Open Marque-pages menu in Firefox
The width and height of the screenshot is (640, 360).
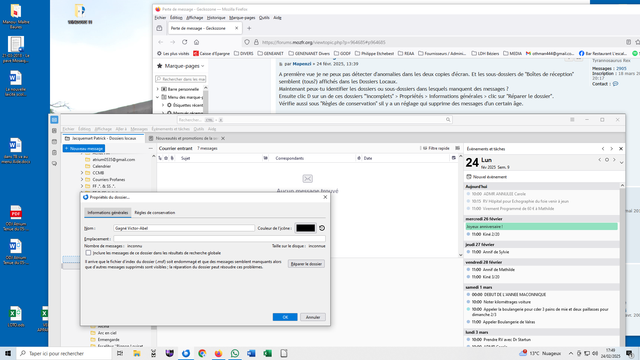pos(242,18)
